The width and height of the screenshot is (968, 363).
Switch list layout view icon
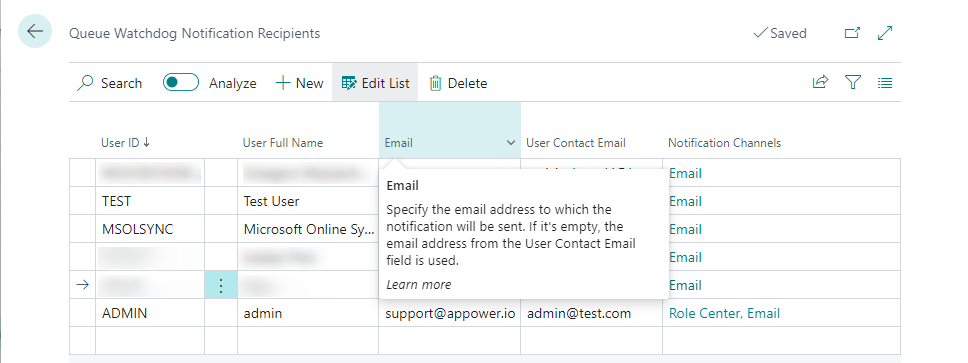[x=885, y=82]
